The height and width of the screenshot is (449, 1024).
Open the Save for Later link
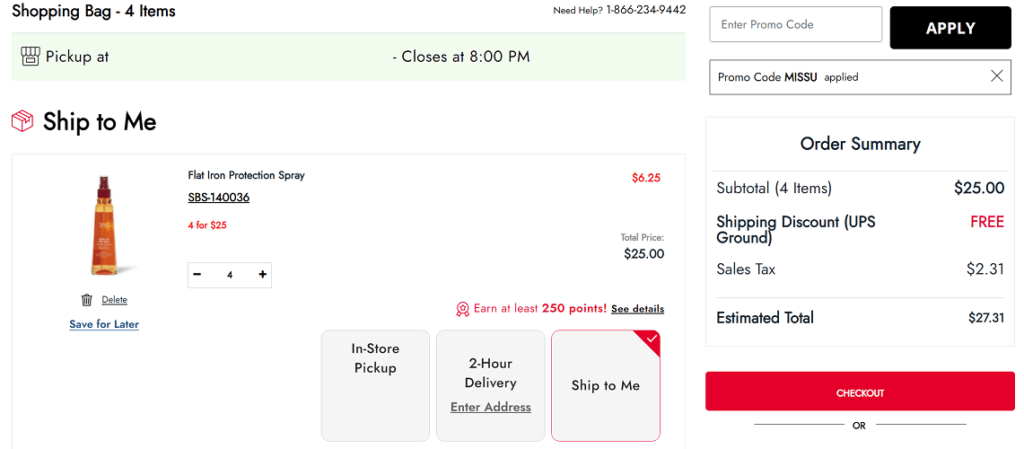(104, 324)
